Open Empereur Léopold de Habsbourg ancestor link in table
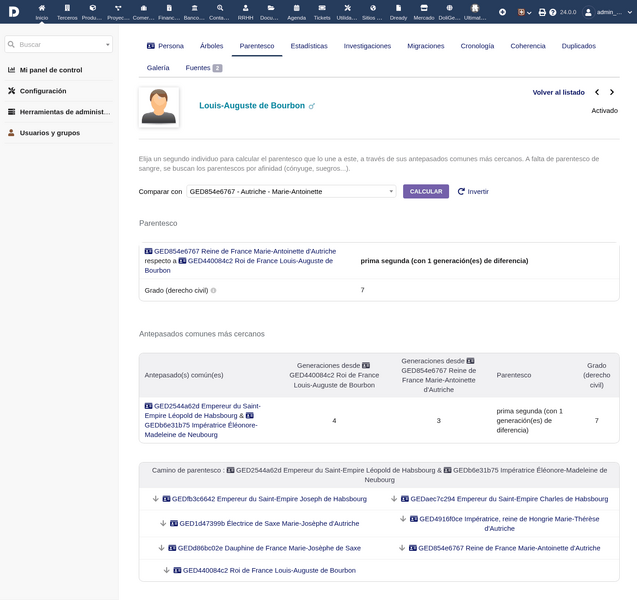Viewport: 637px width, 600px height. [202, 410]
